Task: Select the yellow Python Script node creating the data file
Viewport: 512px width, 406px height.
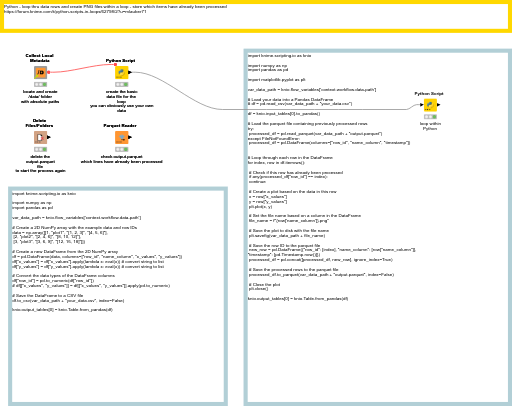Action: point(121,72)
